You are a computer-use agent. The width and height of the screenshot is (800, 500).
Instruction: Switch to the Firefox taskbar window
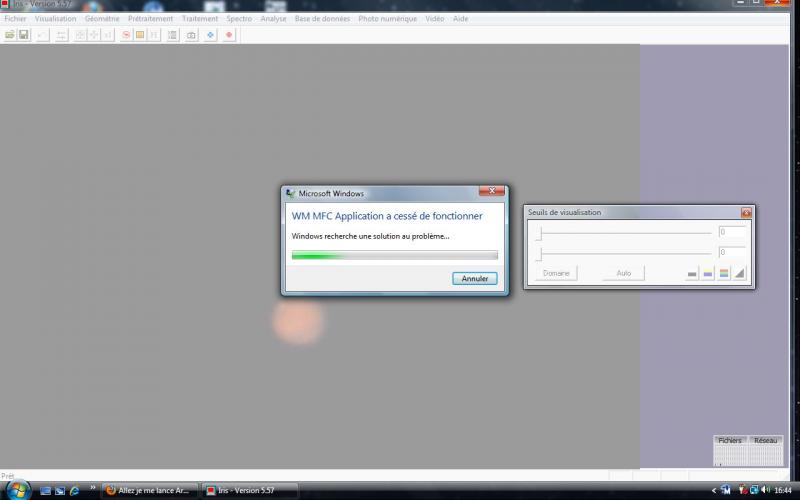pos(149,491)
